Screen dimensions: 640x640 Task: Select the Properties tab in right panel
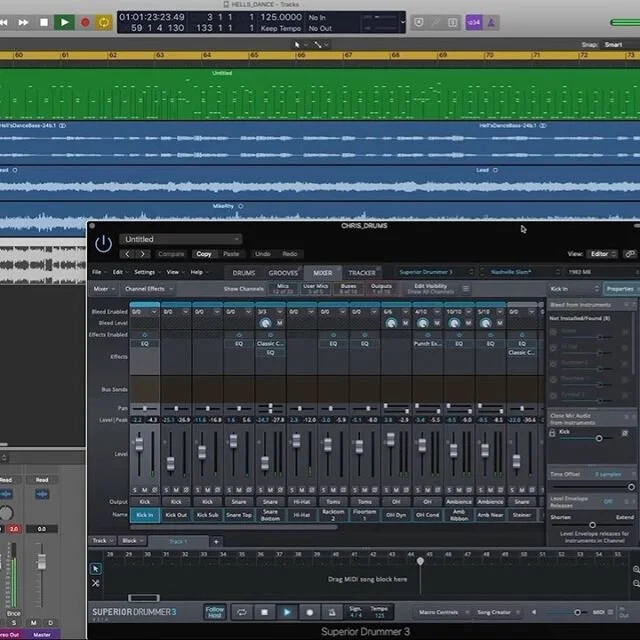point(620,289)
